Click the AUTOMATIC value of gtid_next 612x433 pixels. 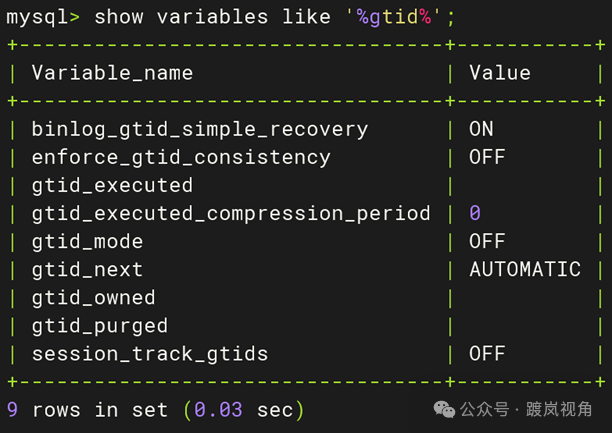click(525, 269)
